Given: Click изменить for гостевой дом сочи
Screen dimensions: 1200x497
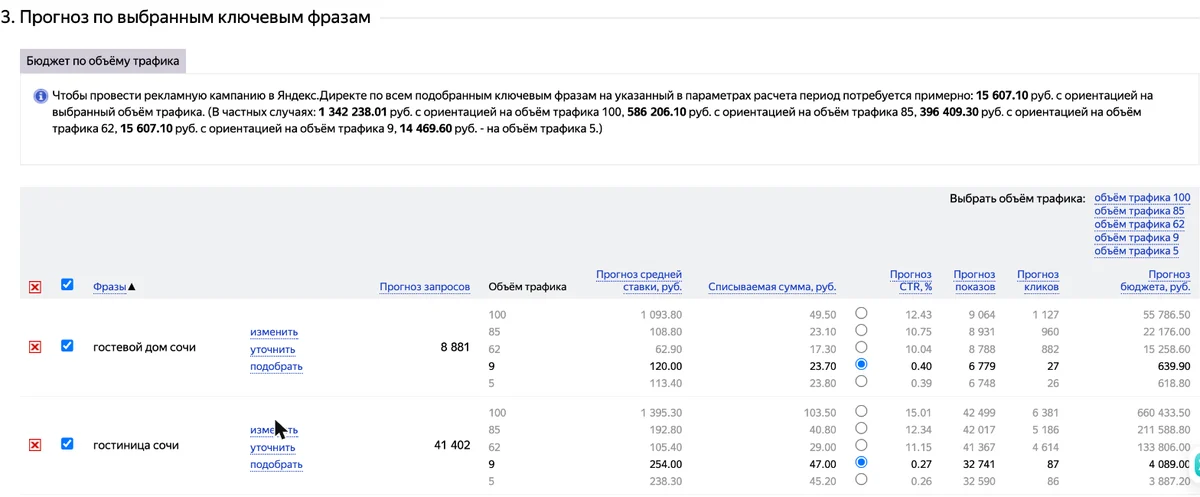Looking at the screenshot, I should [x=274, y=332].
